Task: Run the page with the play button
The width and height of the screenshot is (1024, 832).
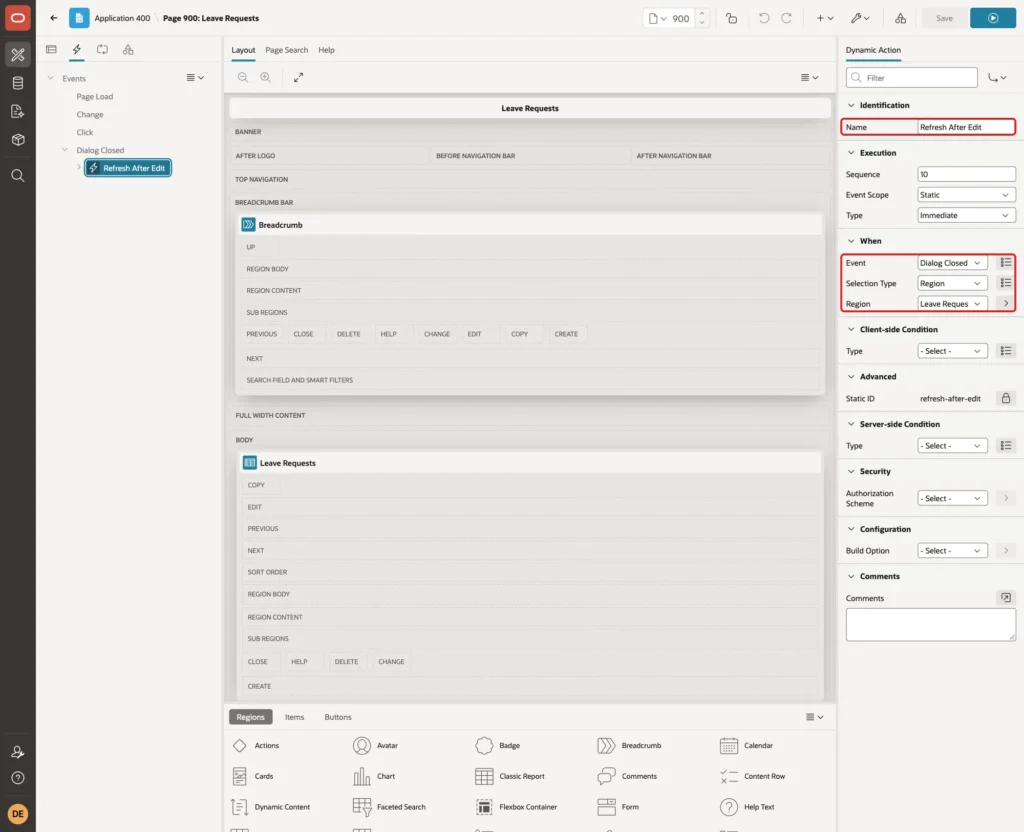Action: [993, 18]
